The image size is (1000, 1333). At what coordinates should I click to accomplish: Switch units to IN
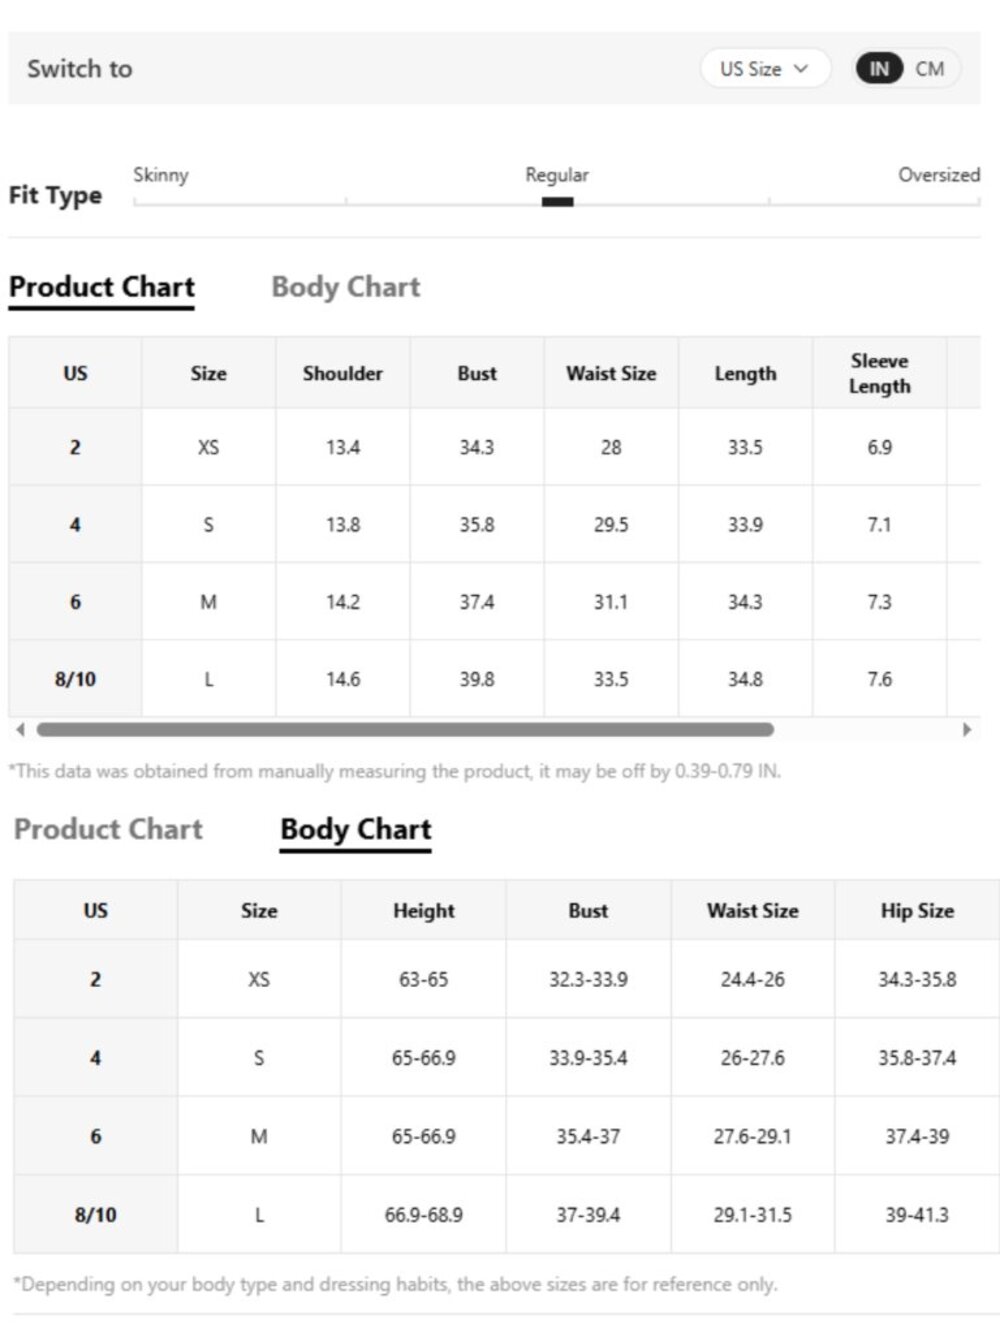click(879, 69)
